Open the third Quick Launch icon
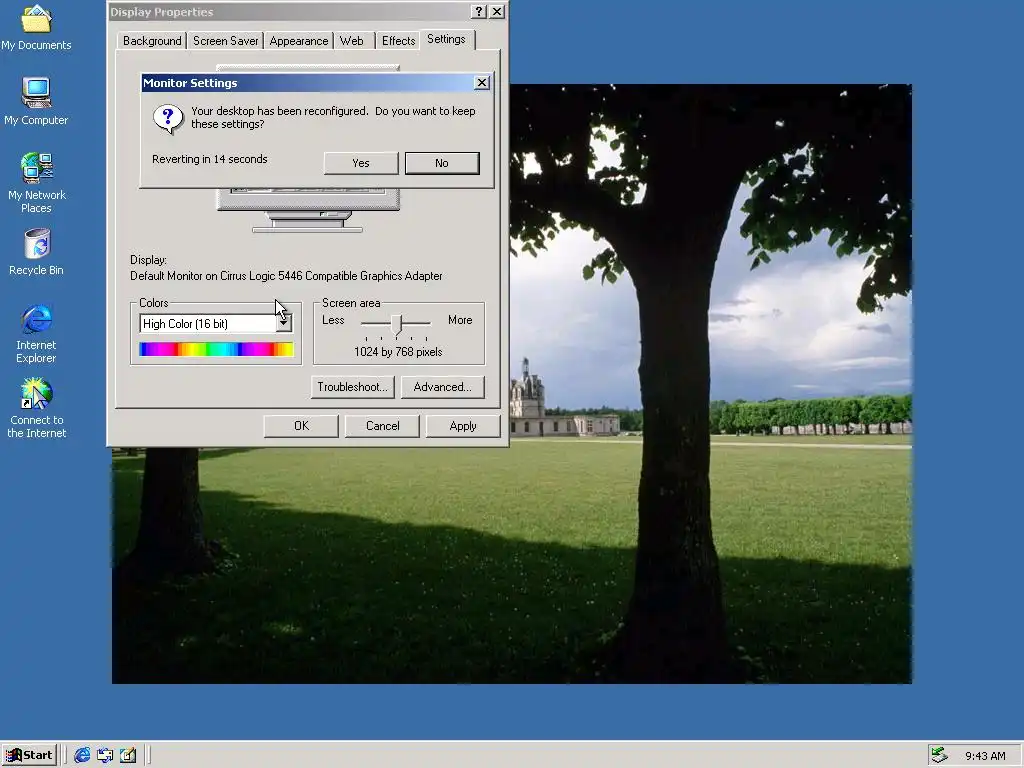1024x768 pixels. pos(128,755)
